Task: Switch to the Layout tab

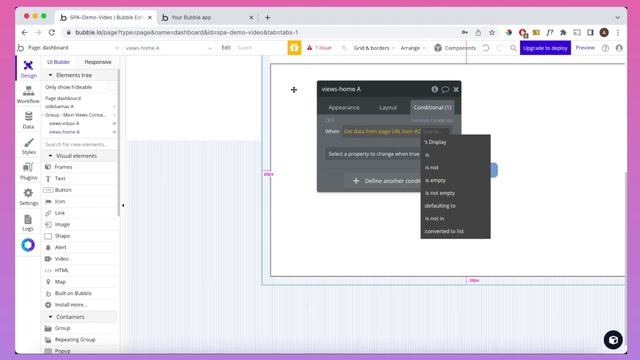Action: tap(388, 107)
